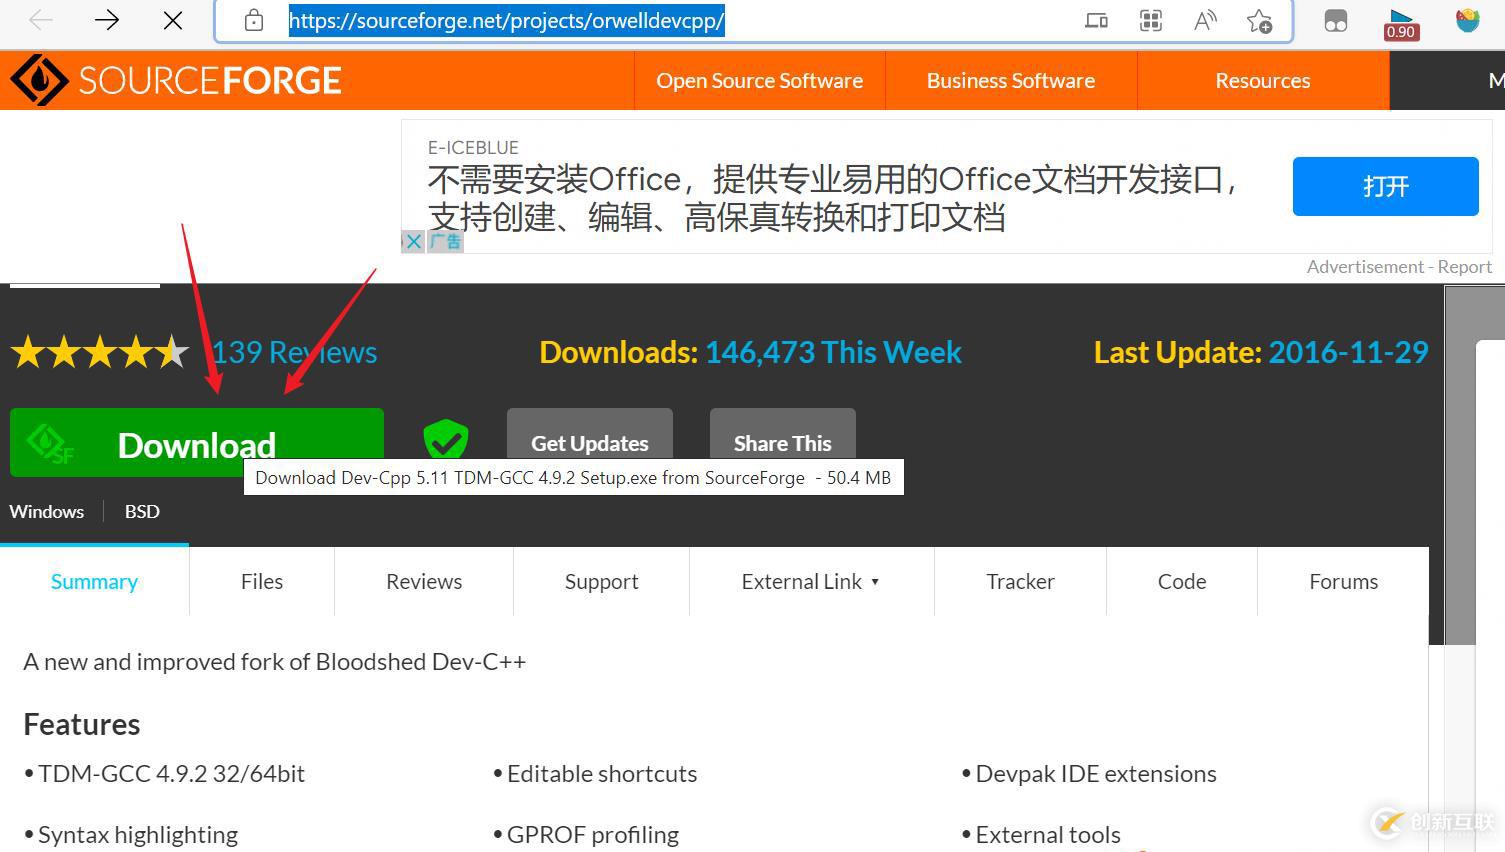This screenshot has height=852, width=1505.
Task: Add this page to favorites star icon
Action: (1260, 20)
